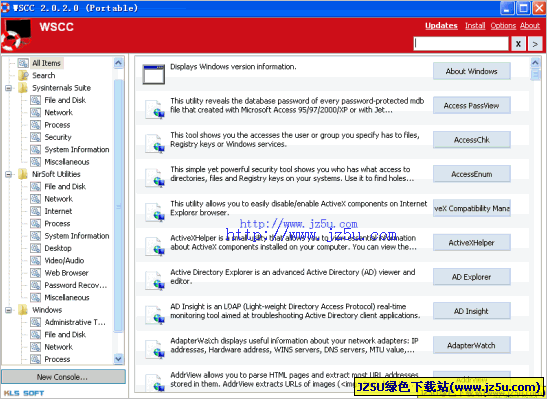Click the AddrView row file icon
This screenshot has height=399, width=547.
pos(155,382)
